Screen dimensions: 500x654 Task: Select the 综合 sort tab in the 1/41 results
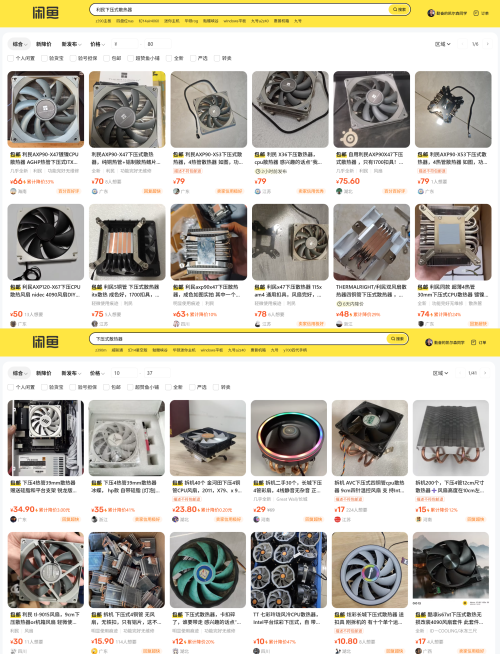click(x=19, y=373)
